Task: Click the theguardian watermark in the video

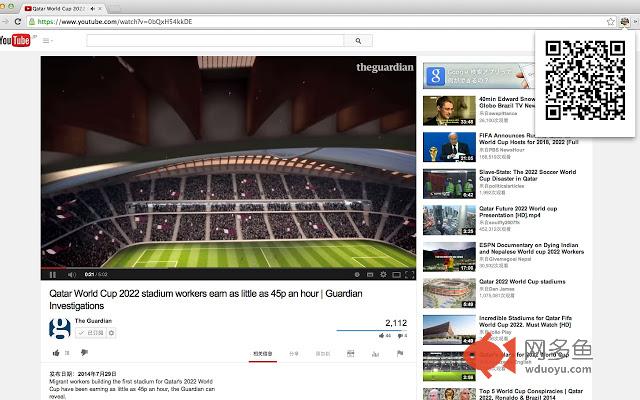Action: coord(385,67)
